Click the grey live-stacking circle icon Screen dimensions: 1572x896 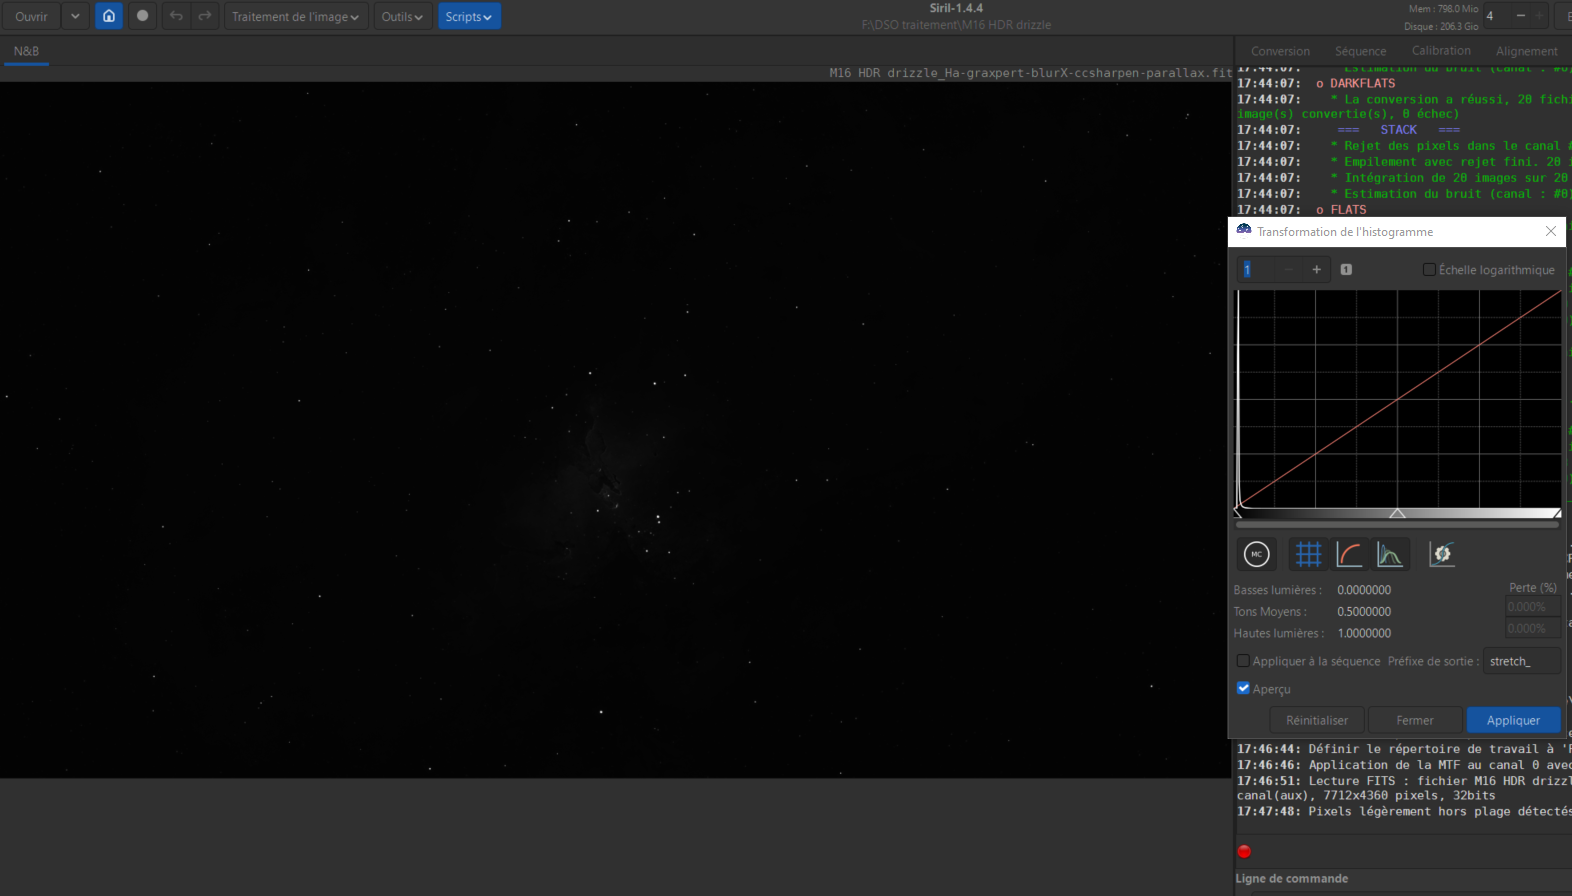(143, 16)
